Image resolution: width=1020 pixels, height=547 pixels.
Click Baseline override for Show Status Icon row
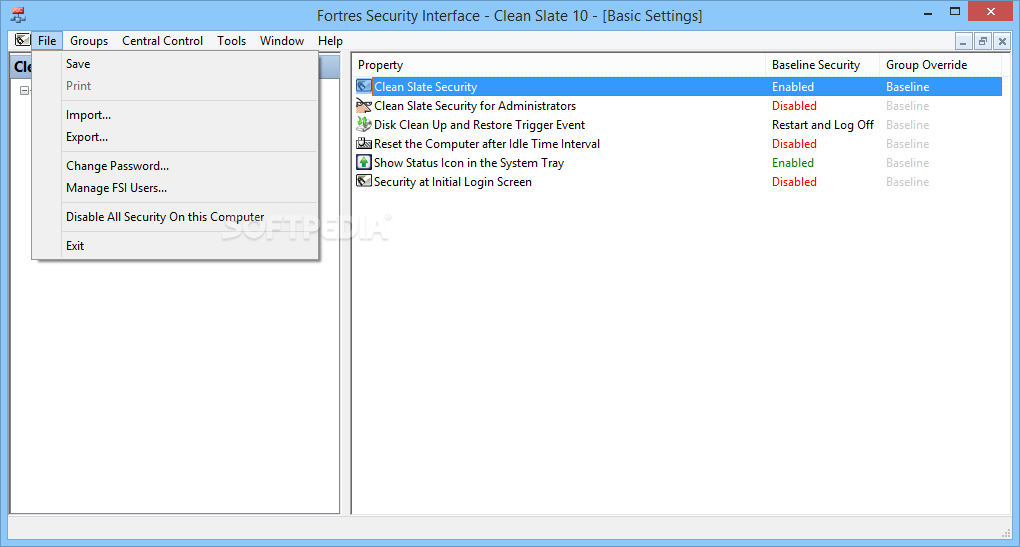click(x=907, y=163)
